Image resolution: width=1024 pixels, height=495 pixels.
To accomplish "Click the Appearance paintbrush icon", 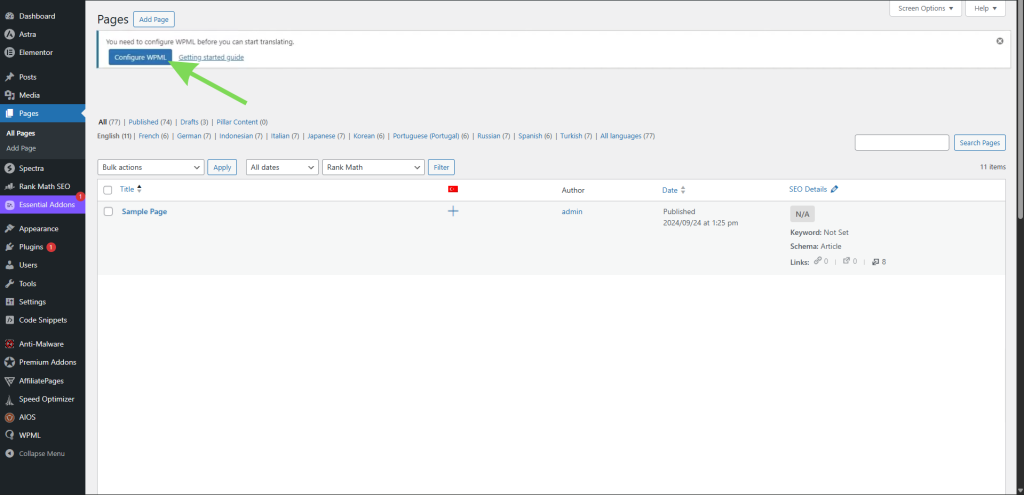I will click(x=9, y=229).
